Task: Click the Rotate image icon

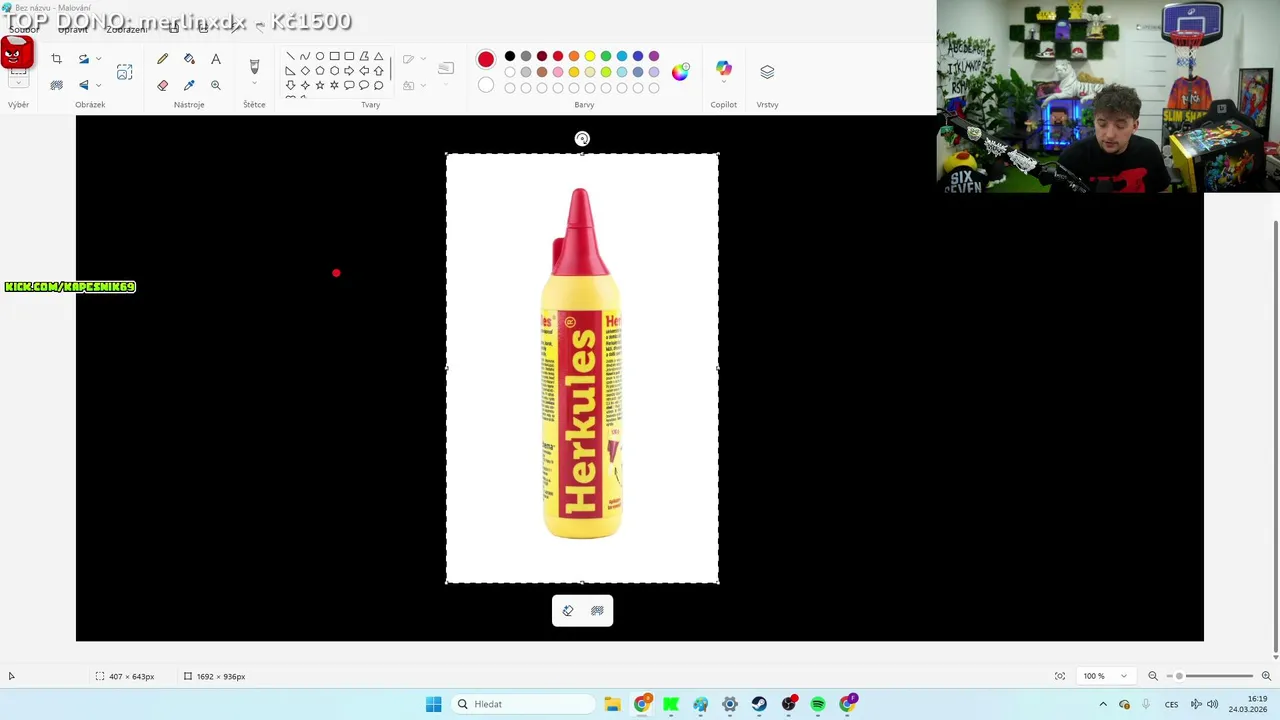Action: (x=84, y=59)
